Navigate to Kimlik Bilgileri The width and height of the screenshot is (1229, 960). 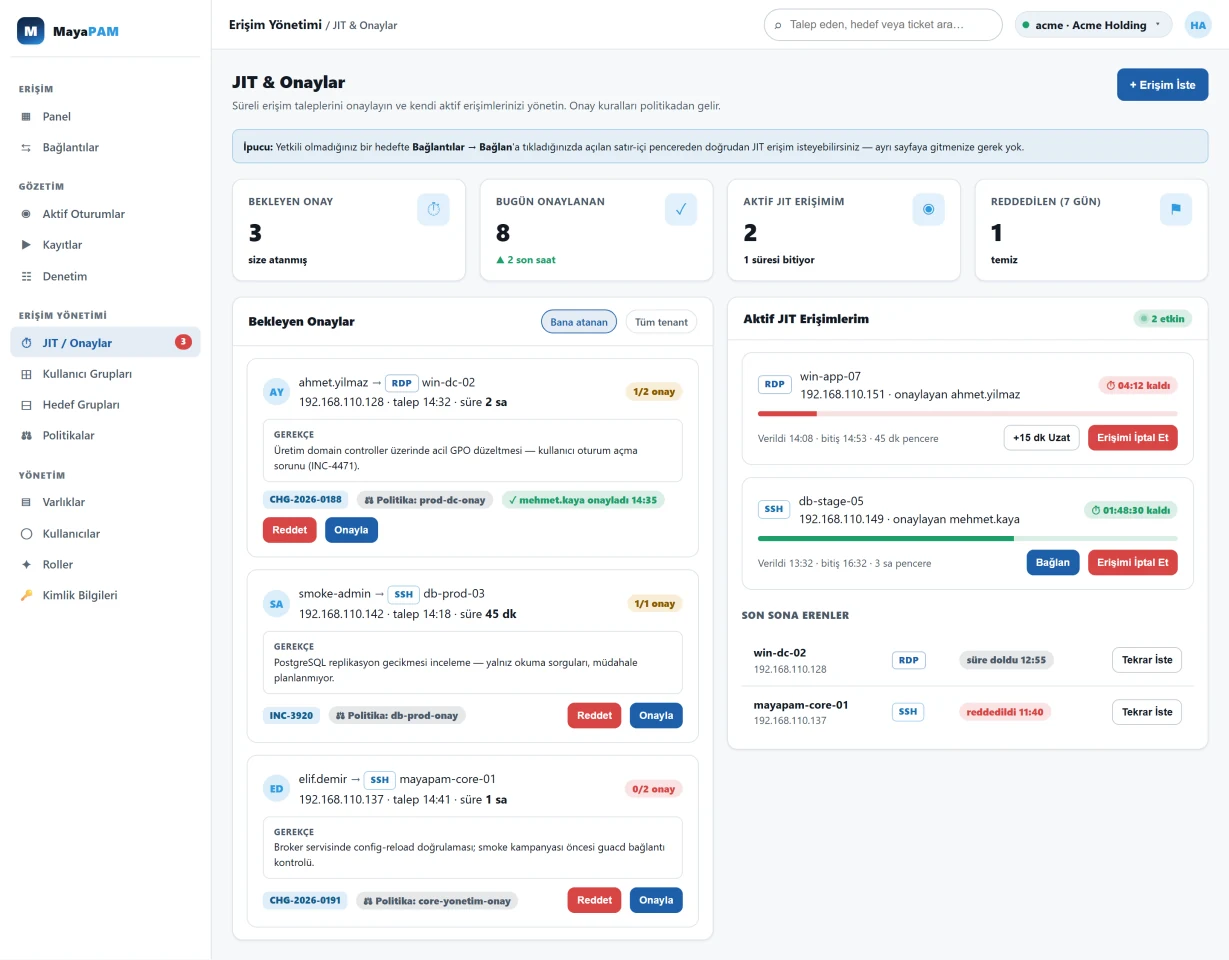click(106, 595)
